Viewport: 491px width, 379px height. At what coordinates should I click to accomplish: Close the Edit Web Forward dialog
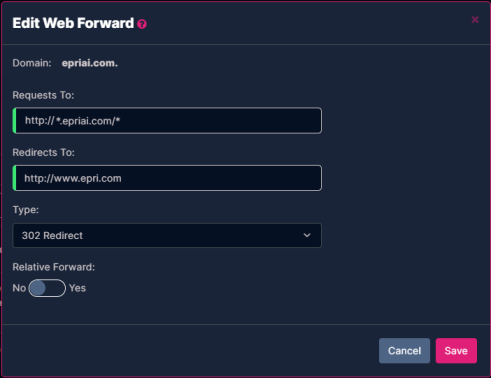(475, 20)
